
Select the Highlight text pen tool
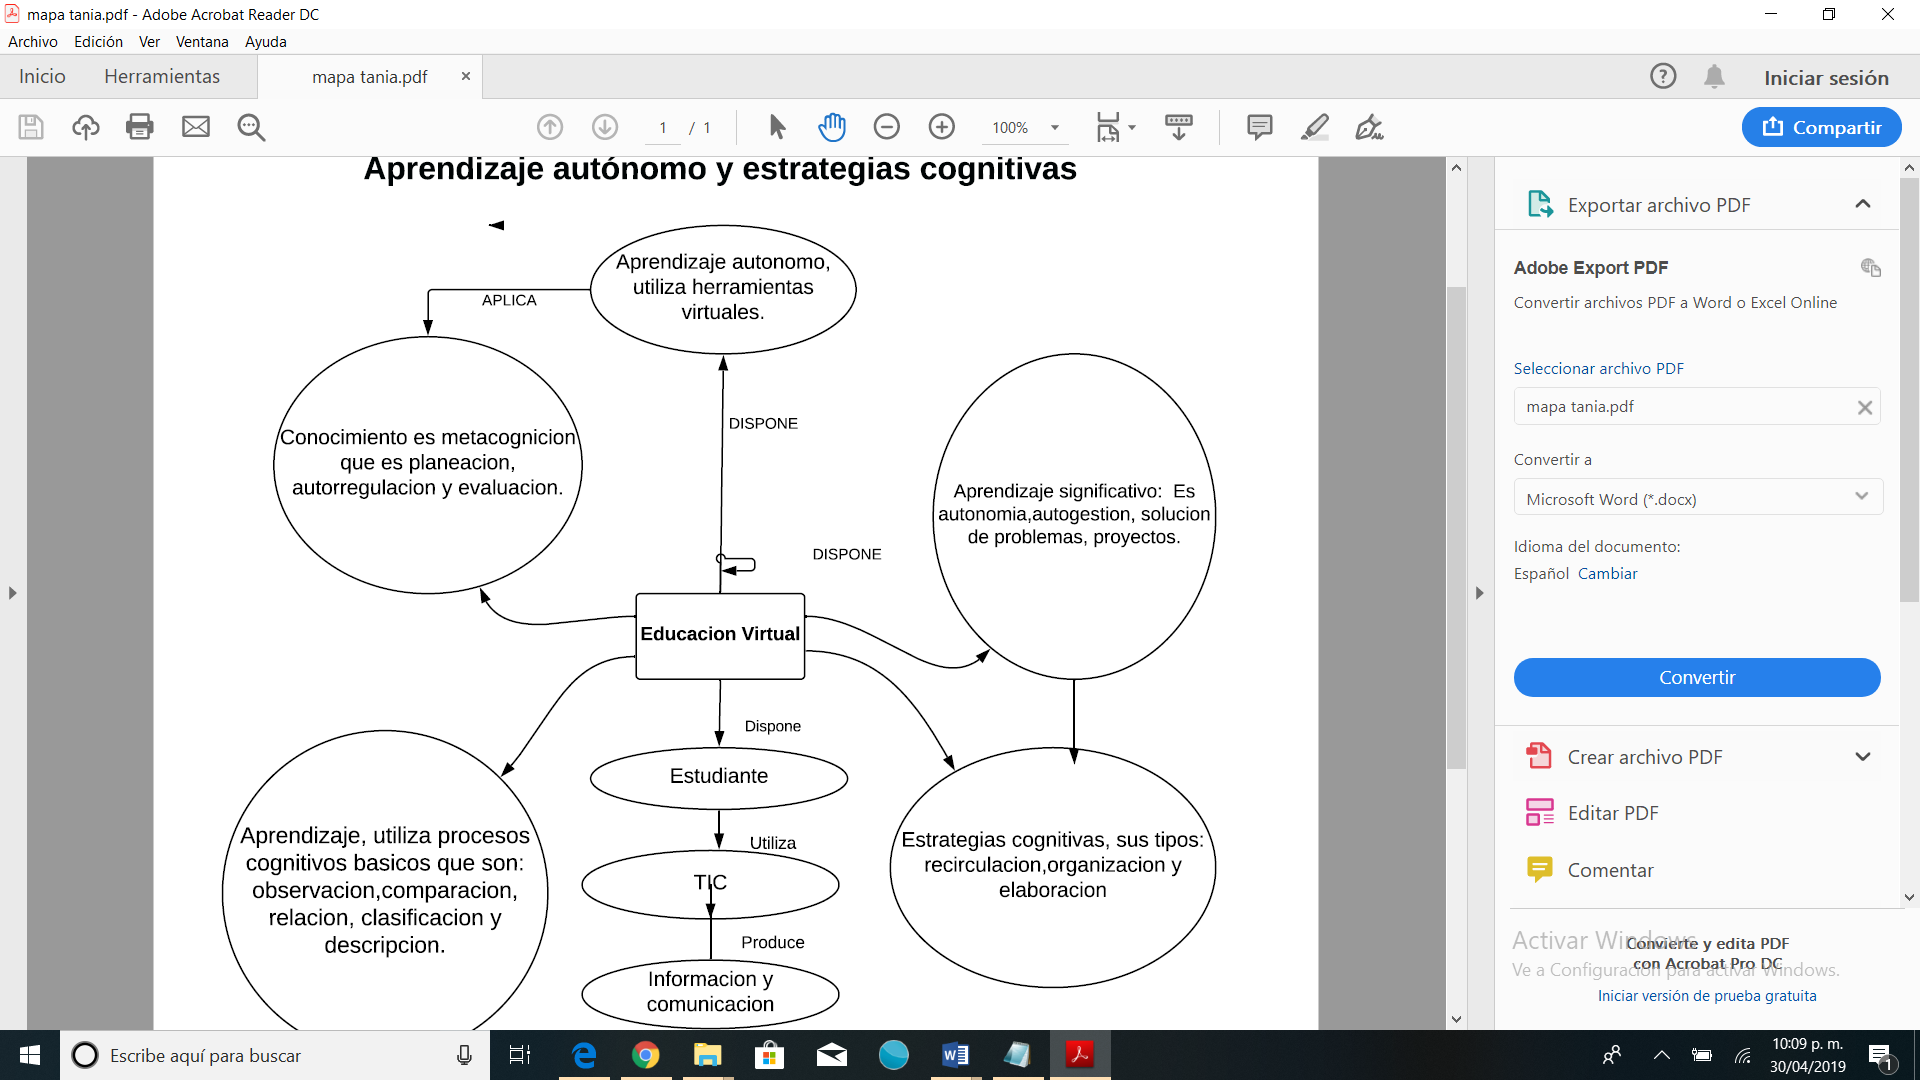(1315, 127)
